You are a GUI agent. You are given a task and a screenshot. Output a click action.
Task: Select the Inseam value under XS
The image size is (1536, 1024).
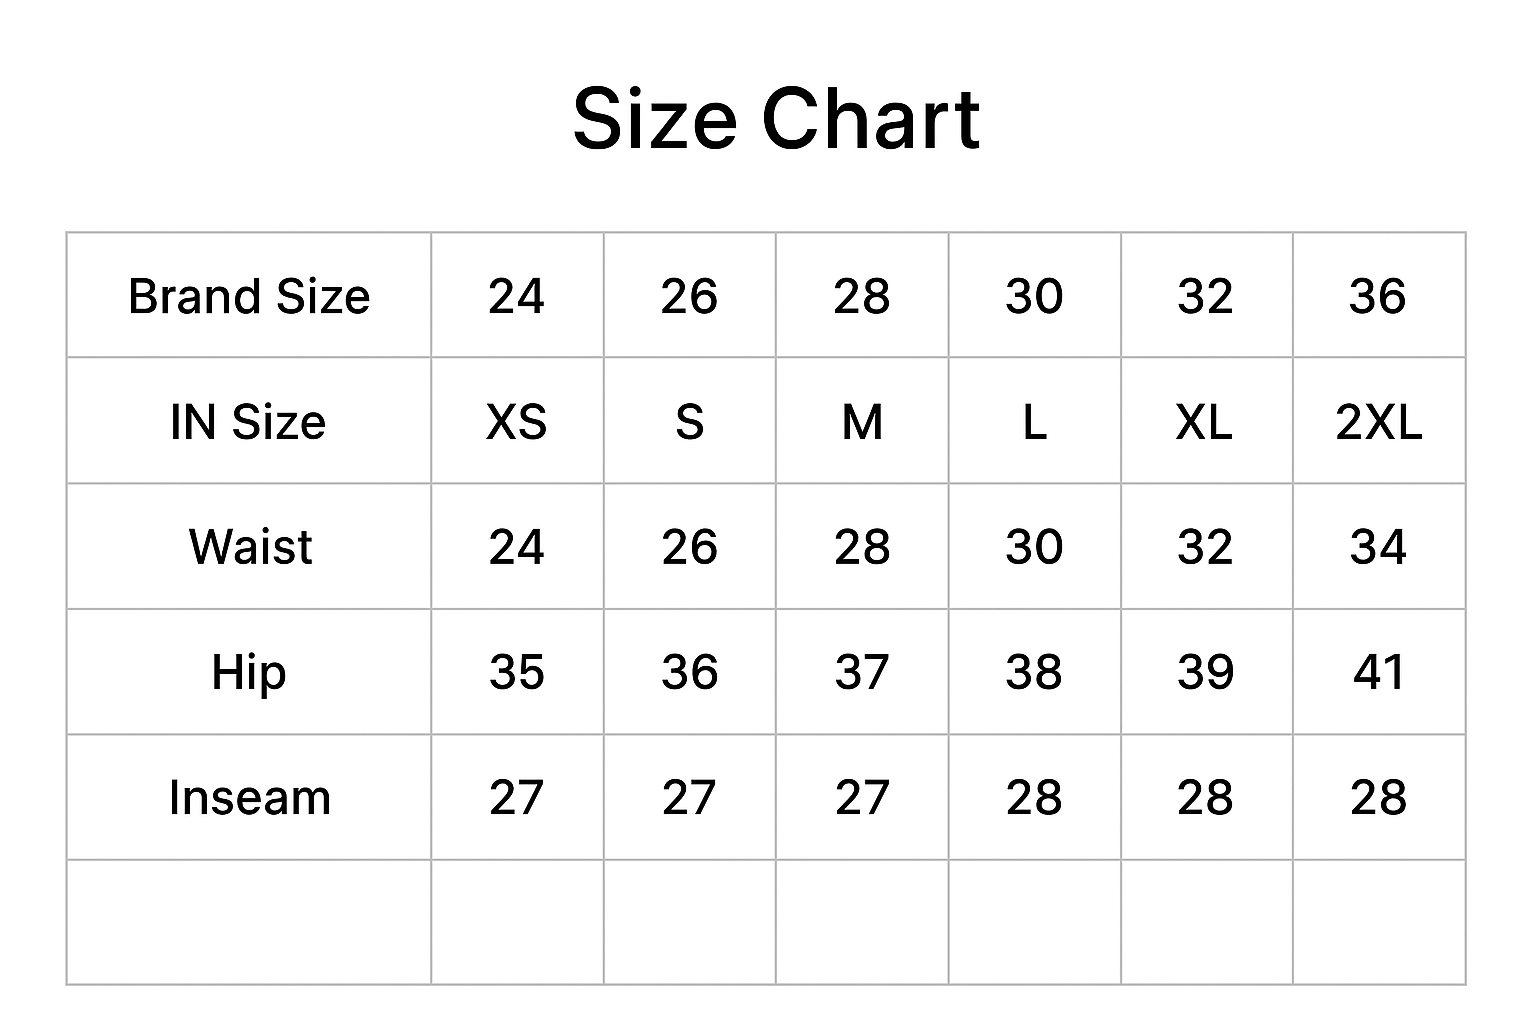[x=516, y=798]
